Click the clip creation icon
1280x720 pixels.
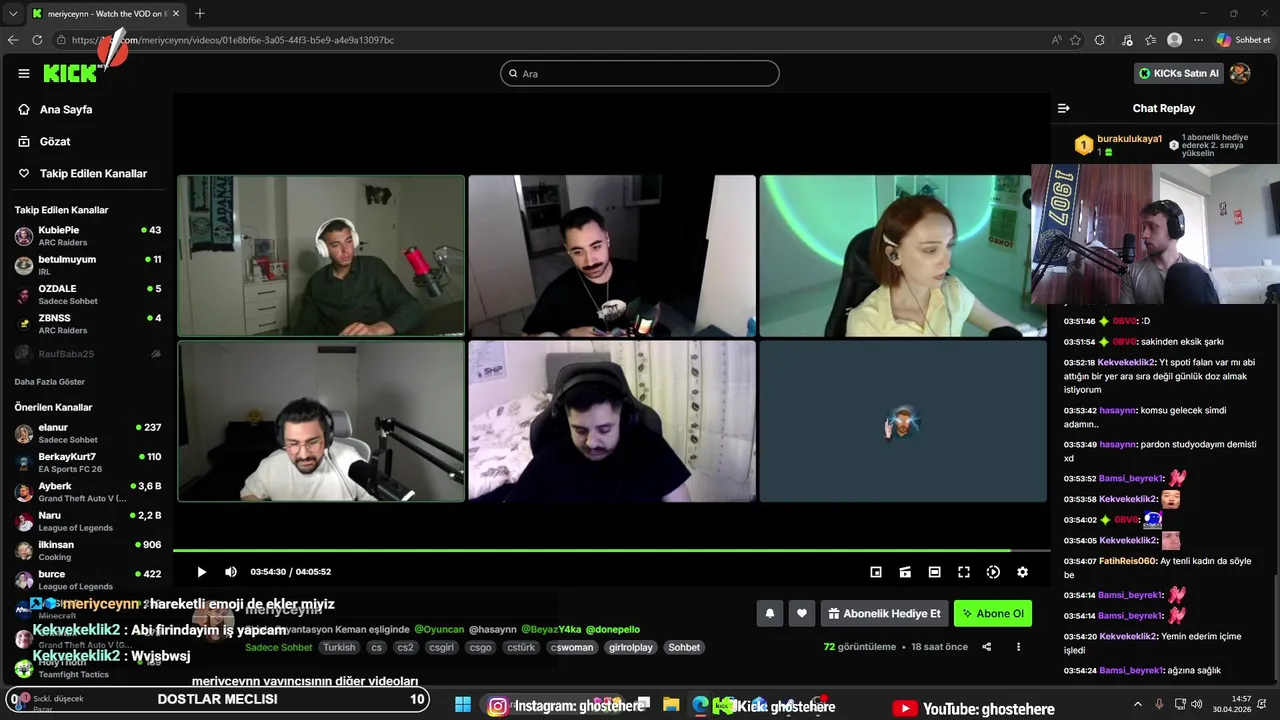[905, 572]
